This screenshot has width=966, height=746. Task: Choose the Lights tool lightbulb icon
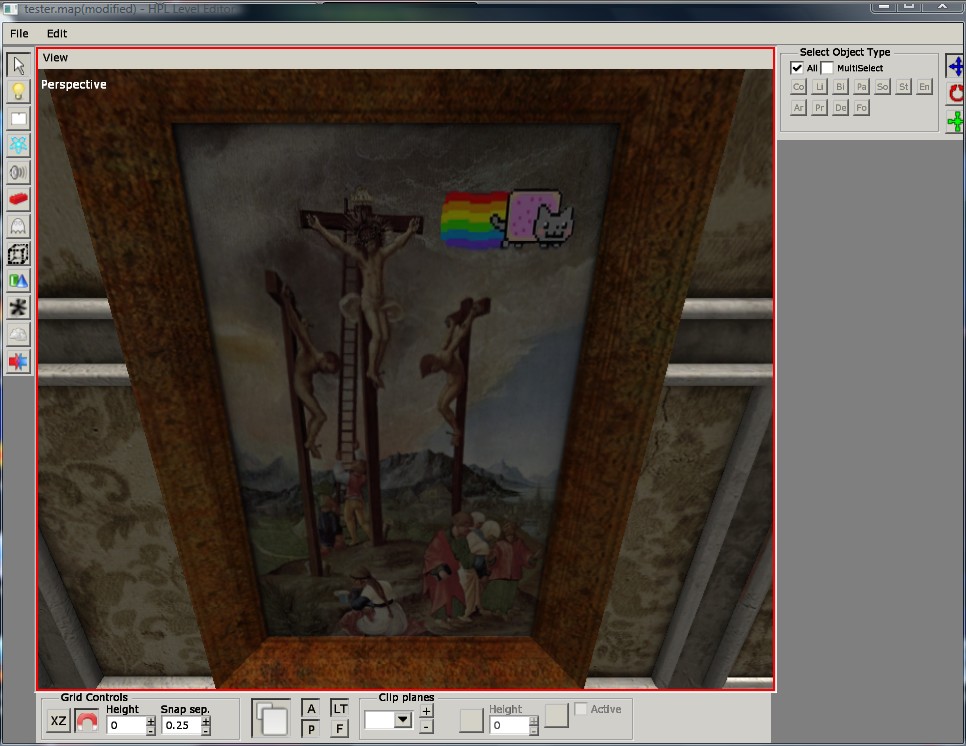(x=18, y=92)
